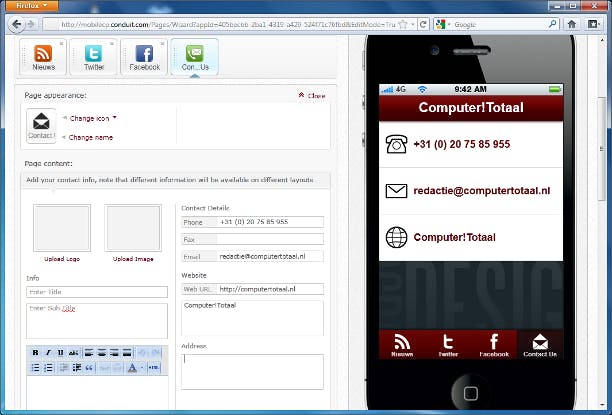
Task: Click the website name Computer!Totaal text area
Action: [x=253, y=318]
